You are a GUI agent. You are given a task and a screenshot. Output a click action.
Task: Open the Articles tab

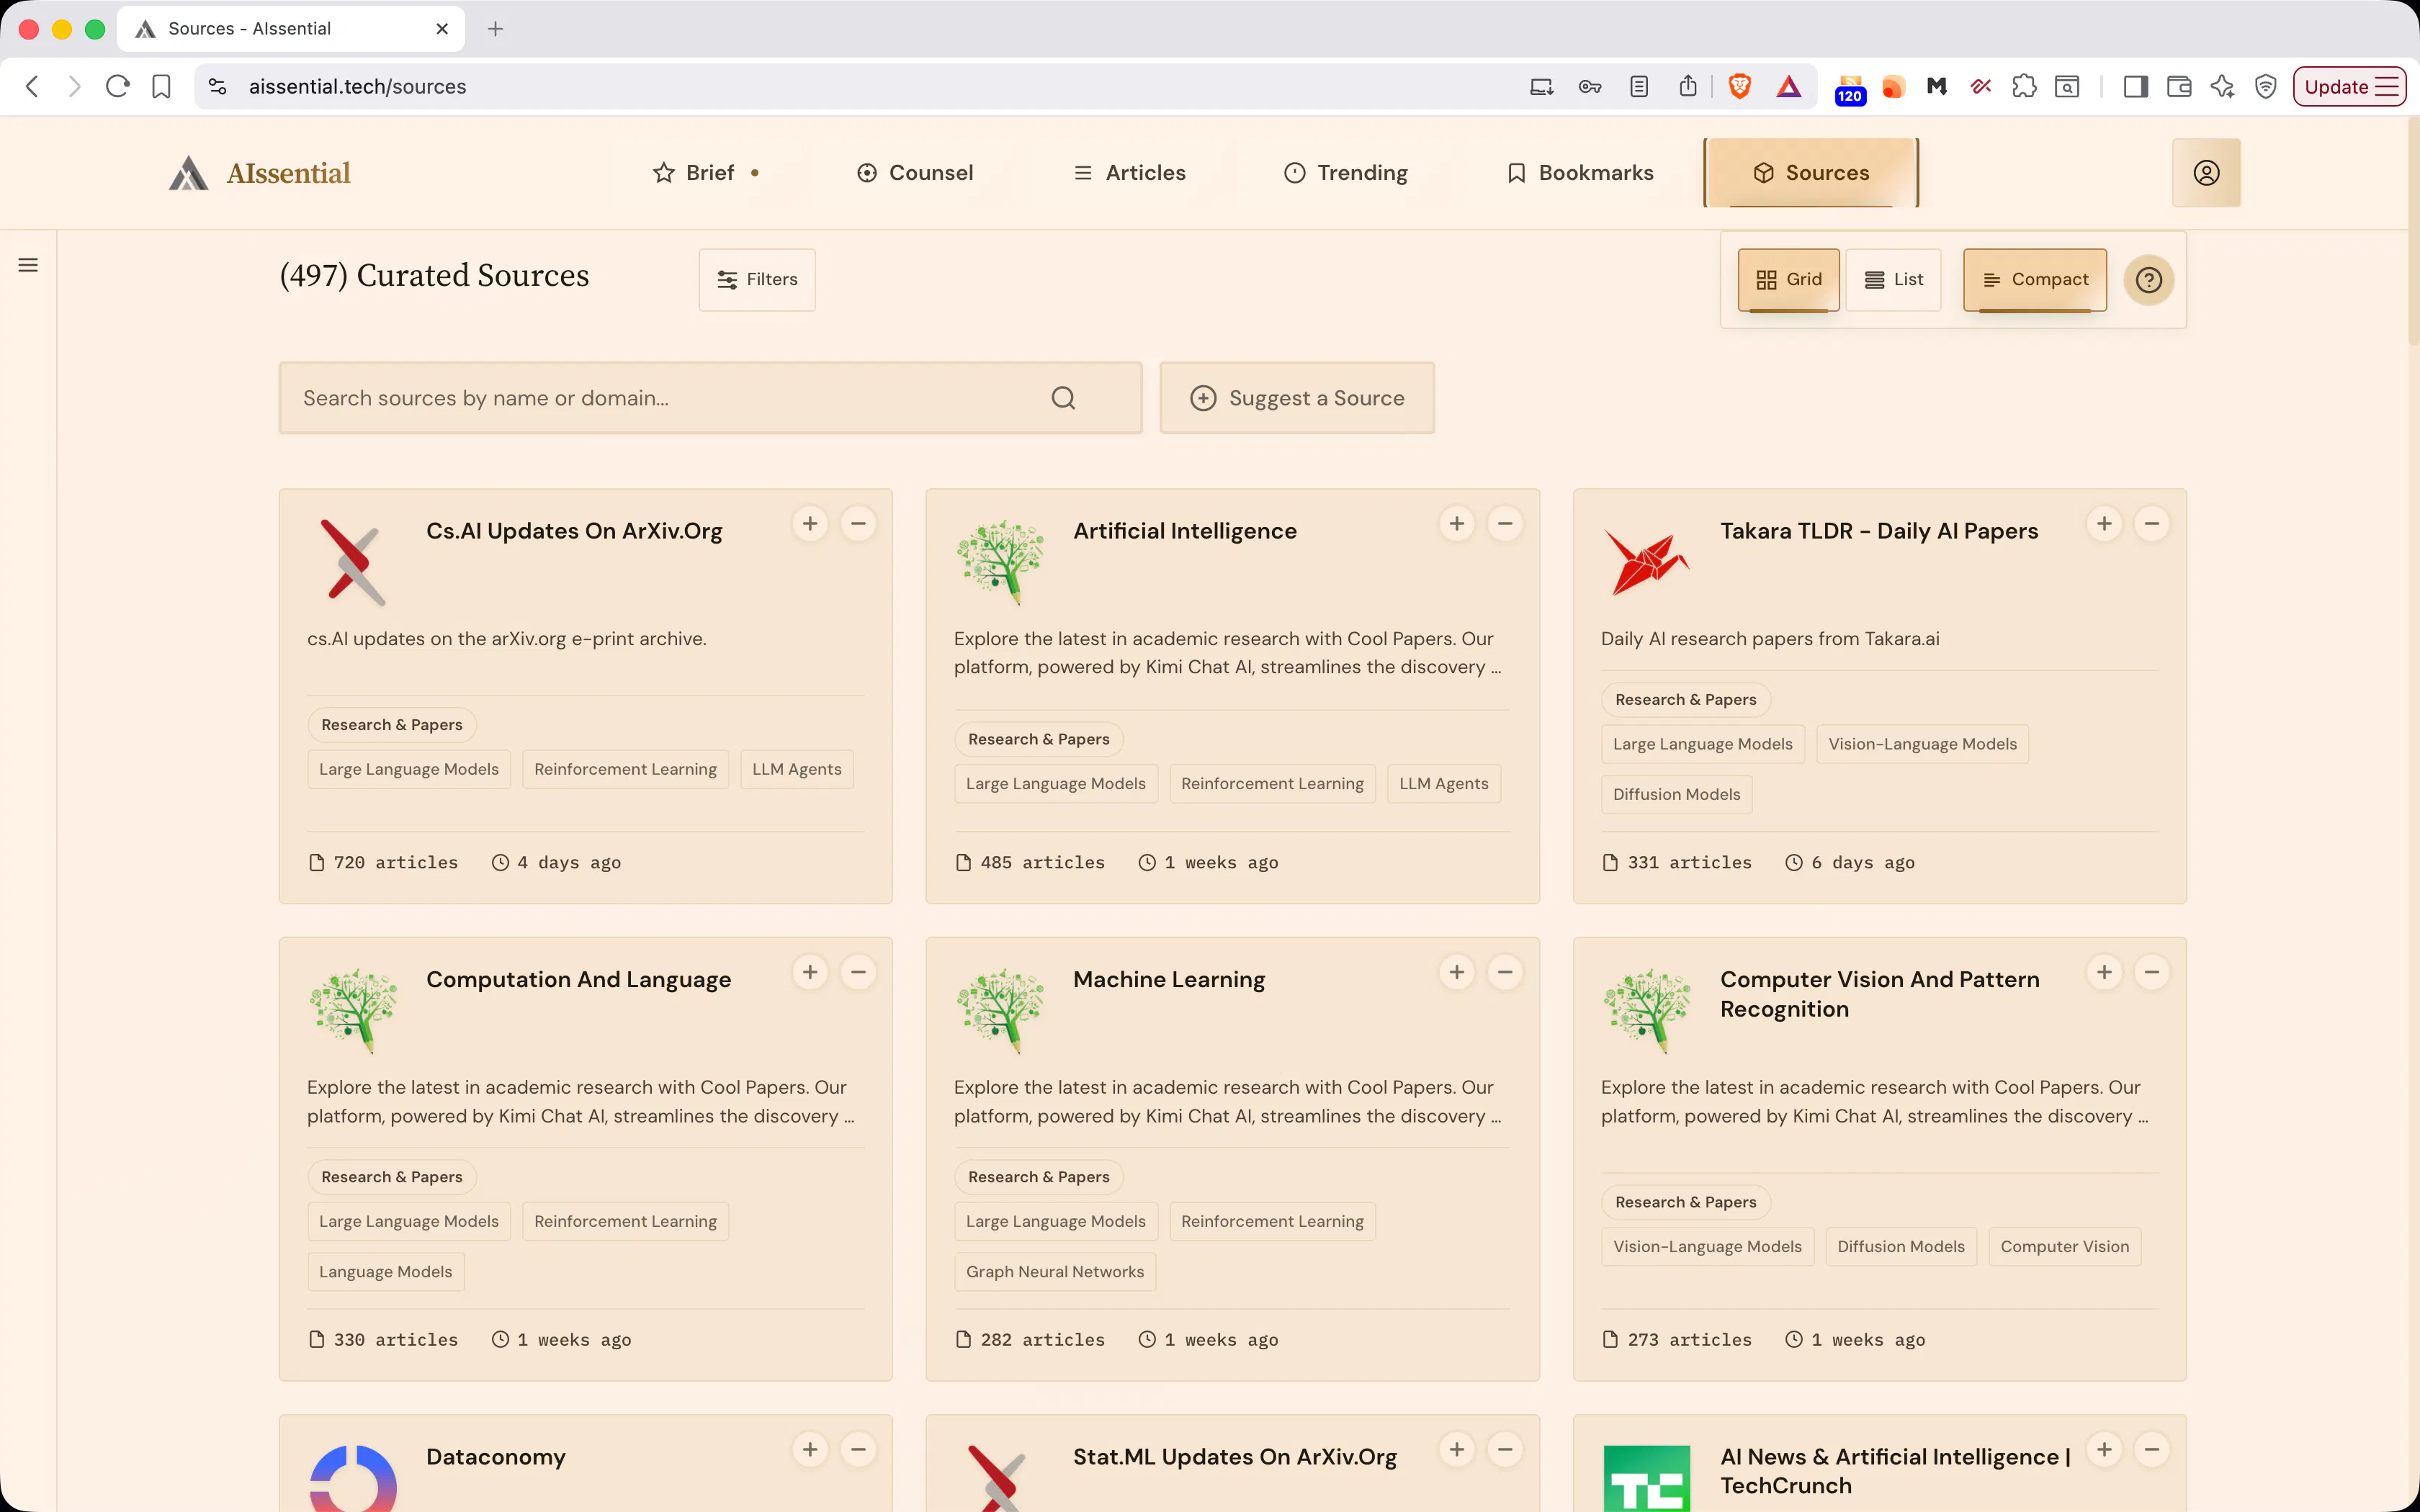point(1129,173)
